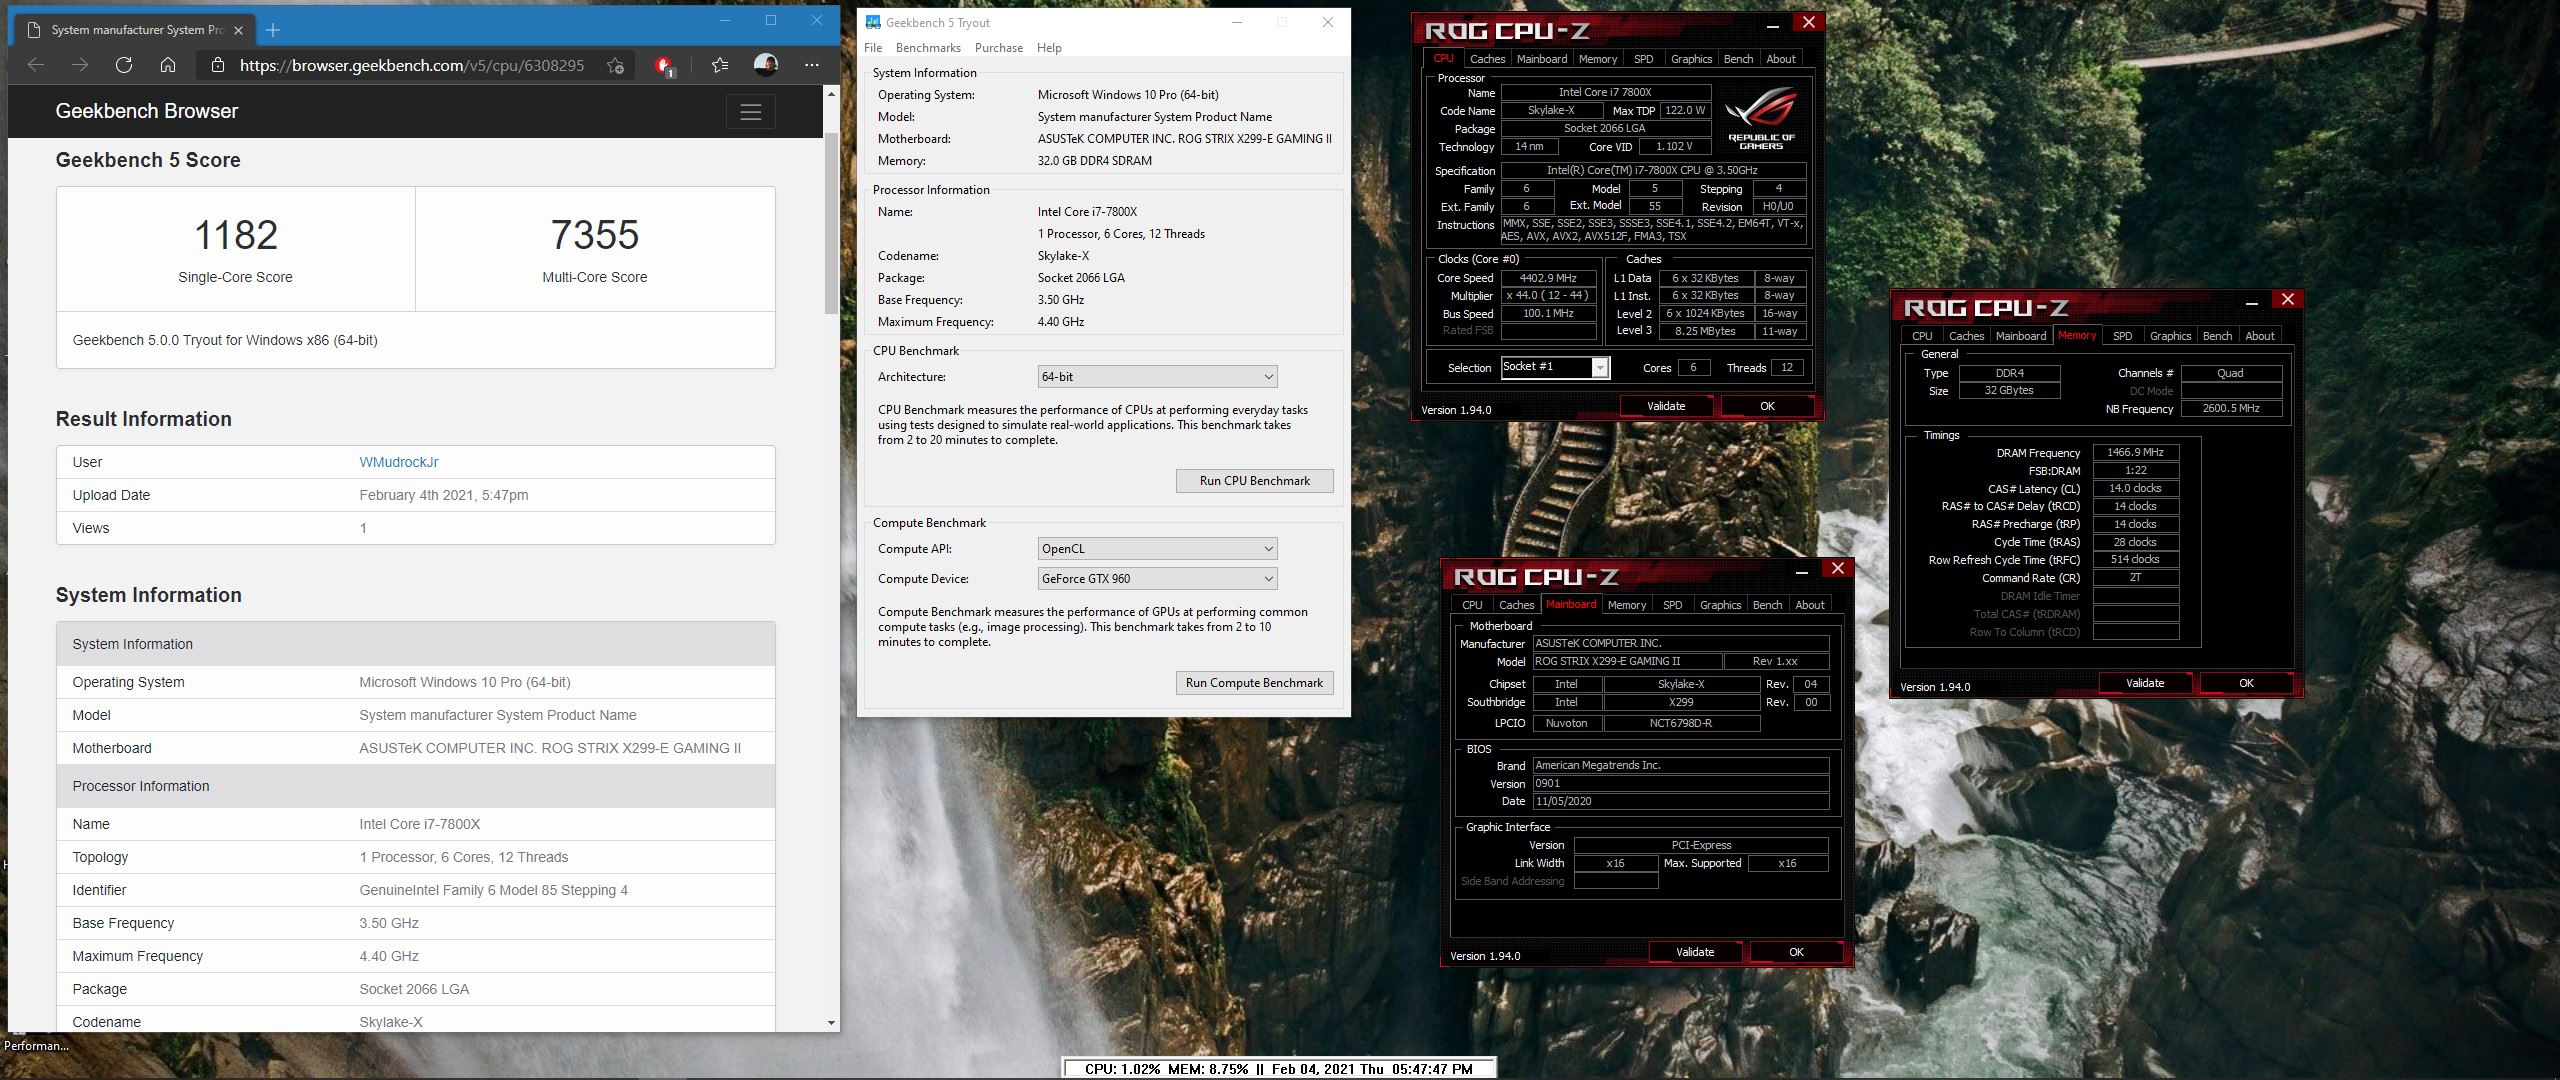
Task: Open the favorites list icon
Action: (x=720, y=65)
